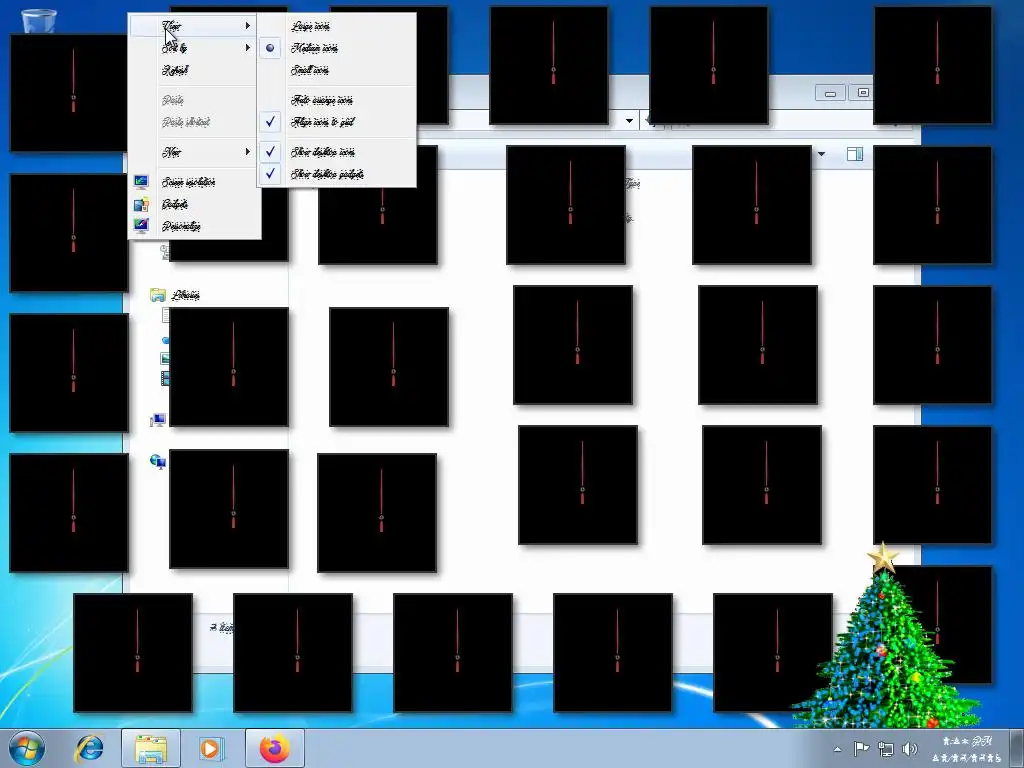Open the Recycle Bin desktop icon
1024x768 pixels.
point(39,21)
